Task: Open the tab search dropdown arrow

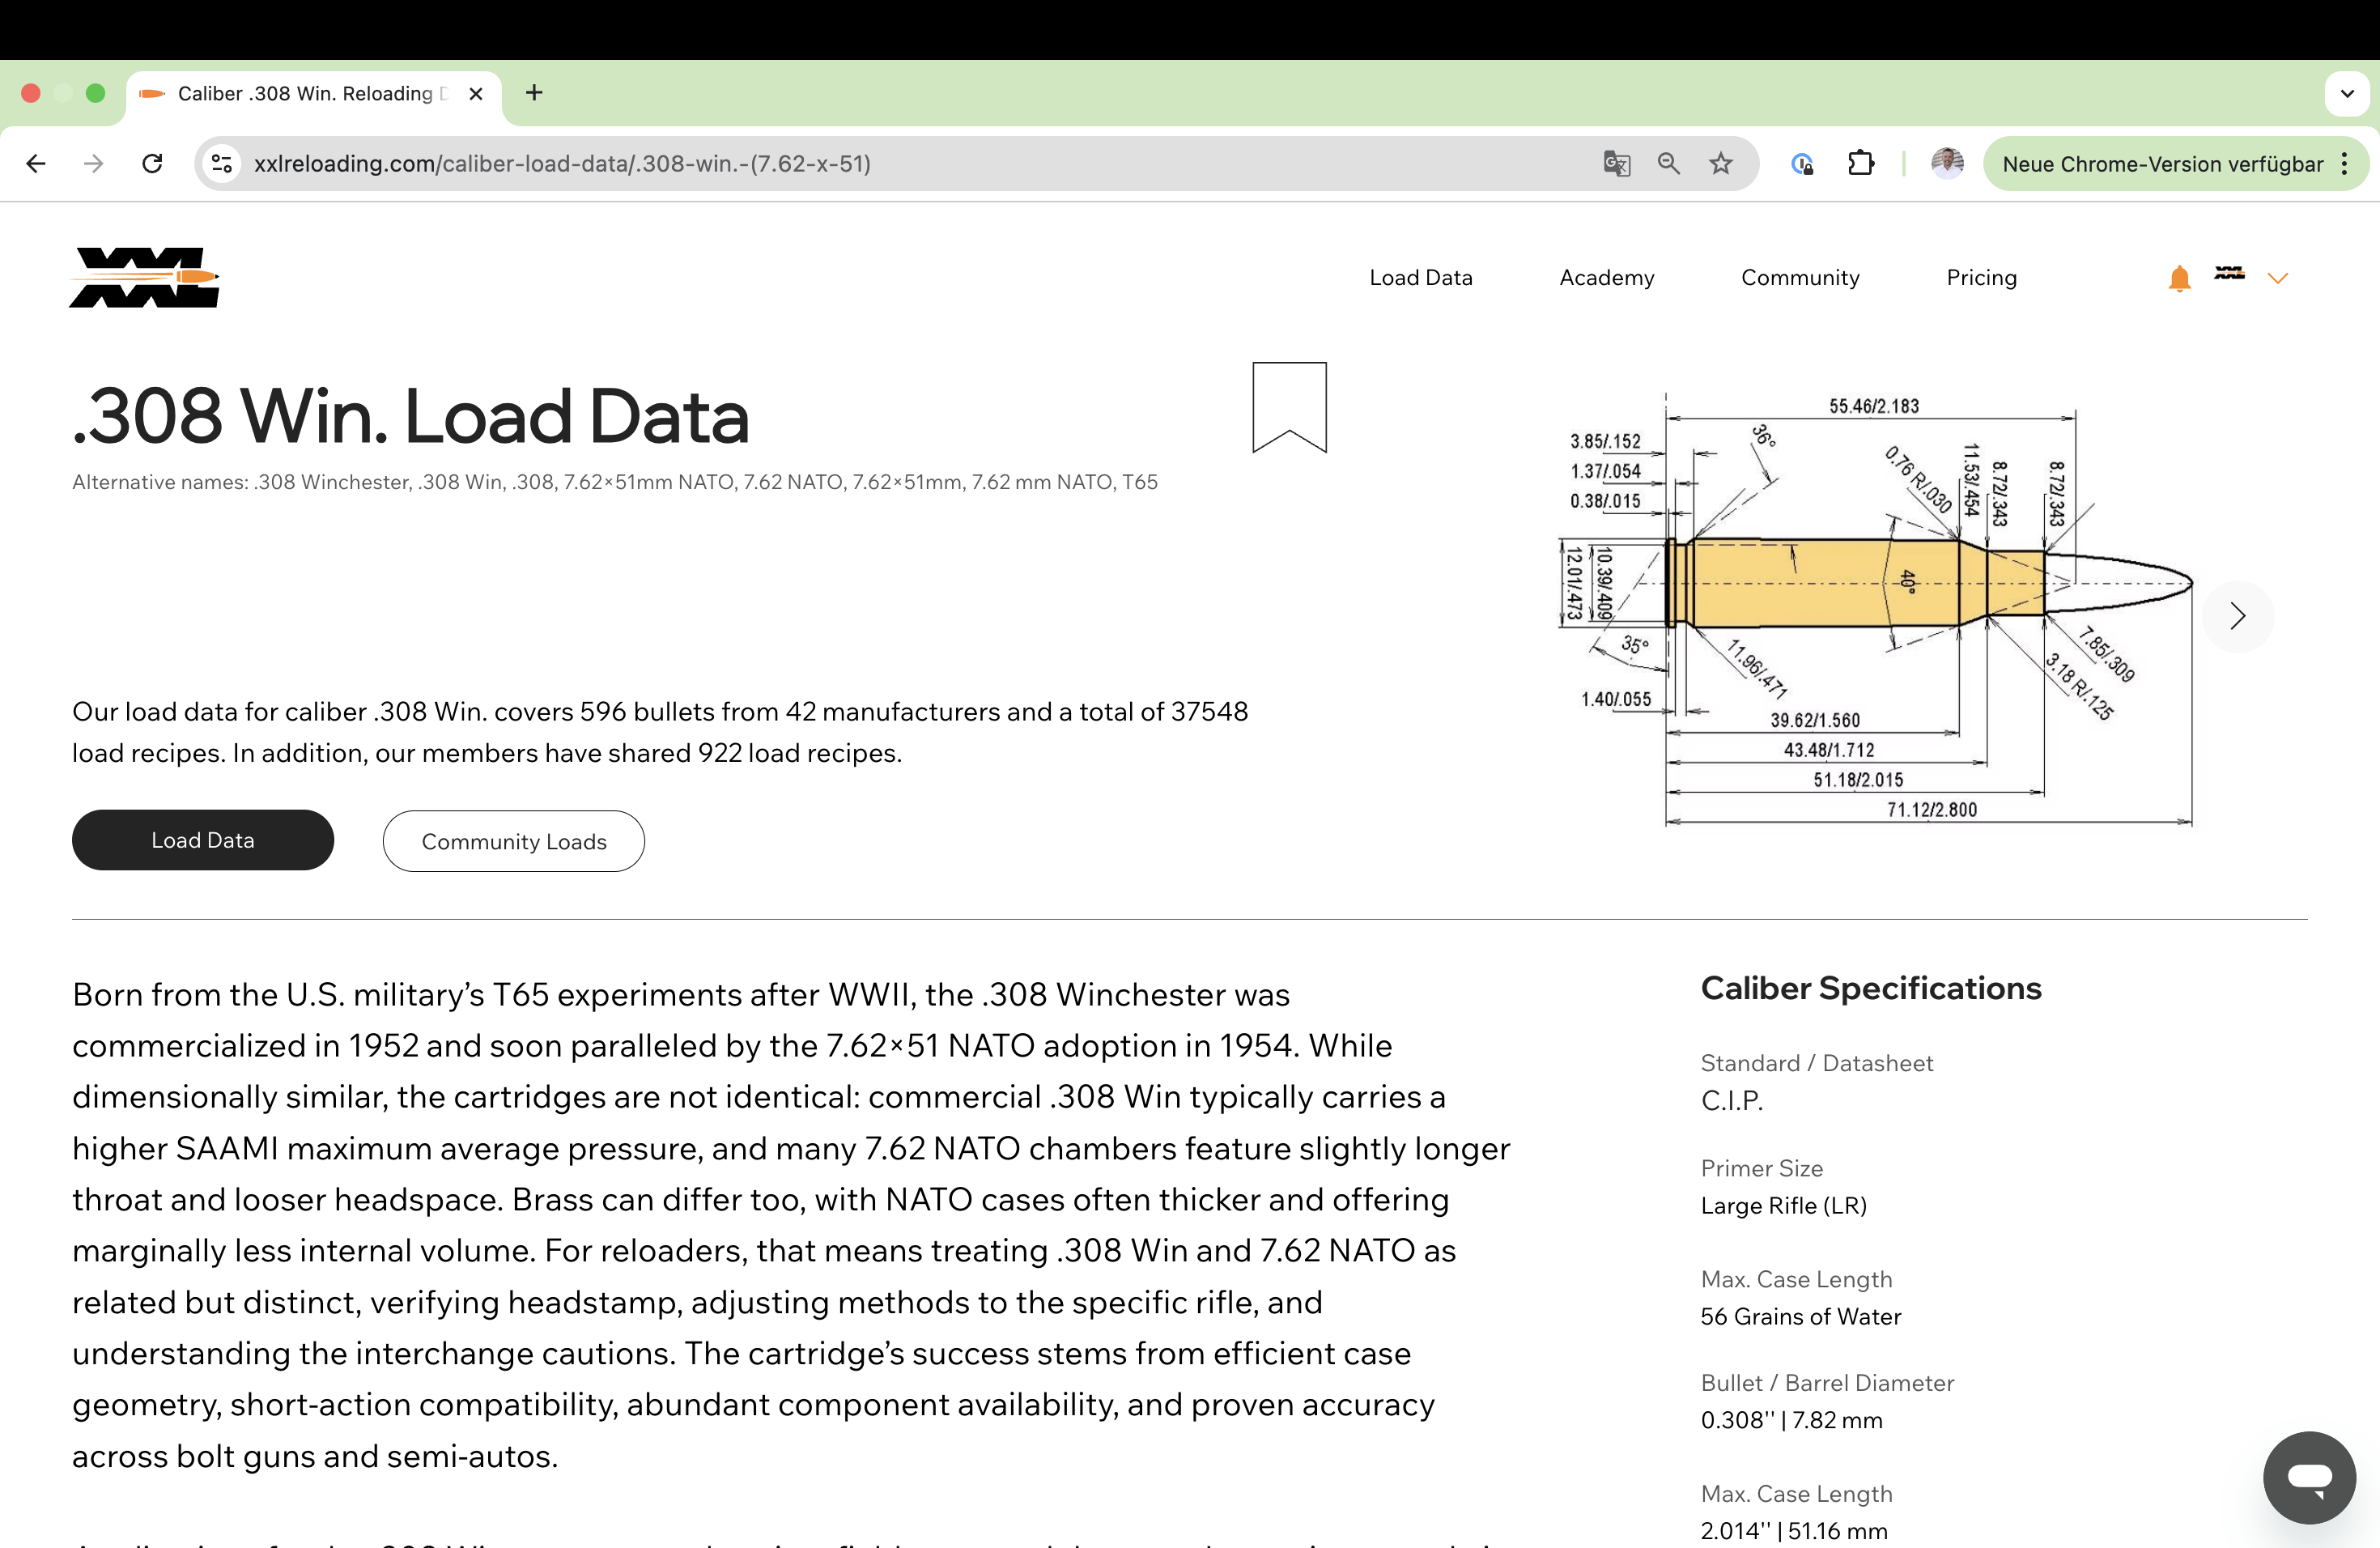Action: pos(2346,93)
